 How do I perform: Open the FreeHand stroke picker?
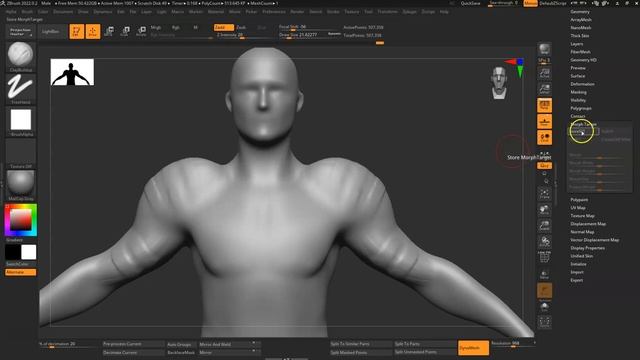pos(20,89)
